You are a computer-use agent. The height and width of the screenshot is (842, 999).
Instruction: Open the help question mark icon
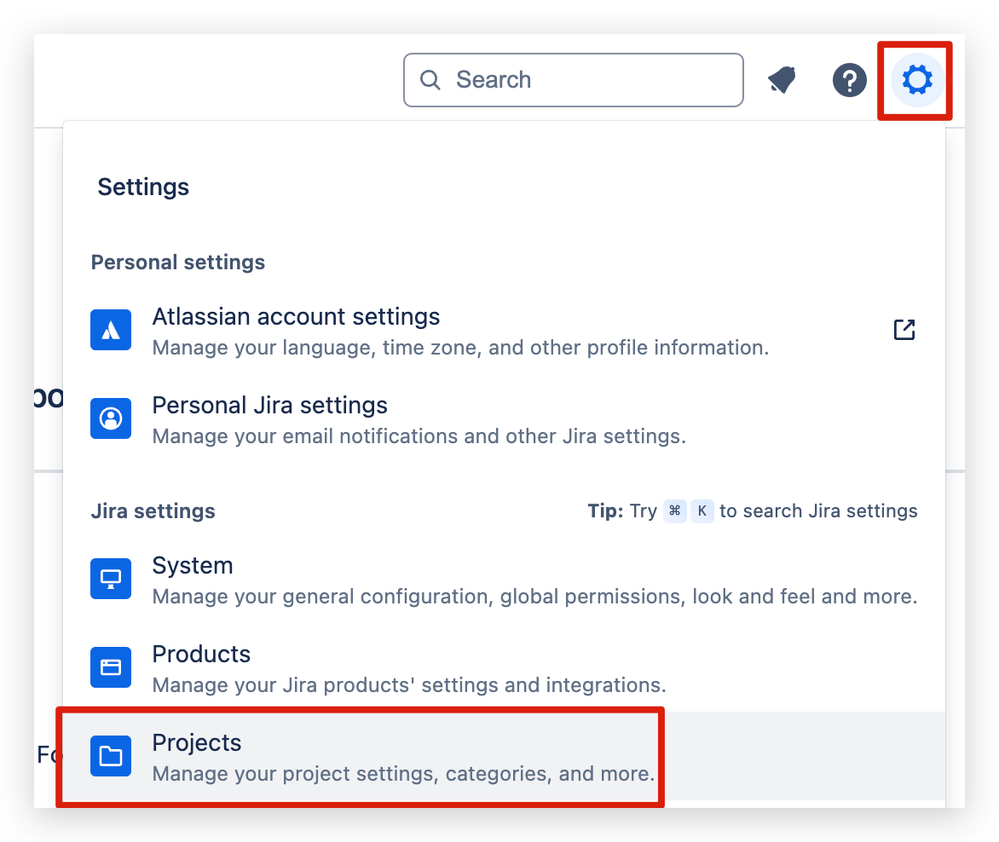point(849,80)
